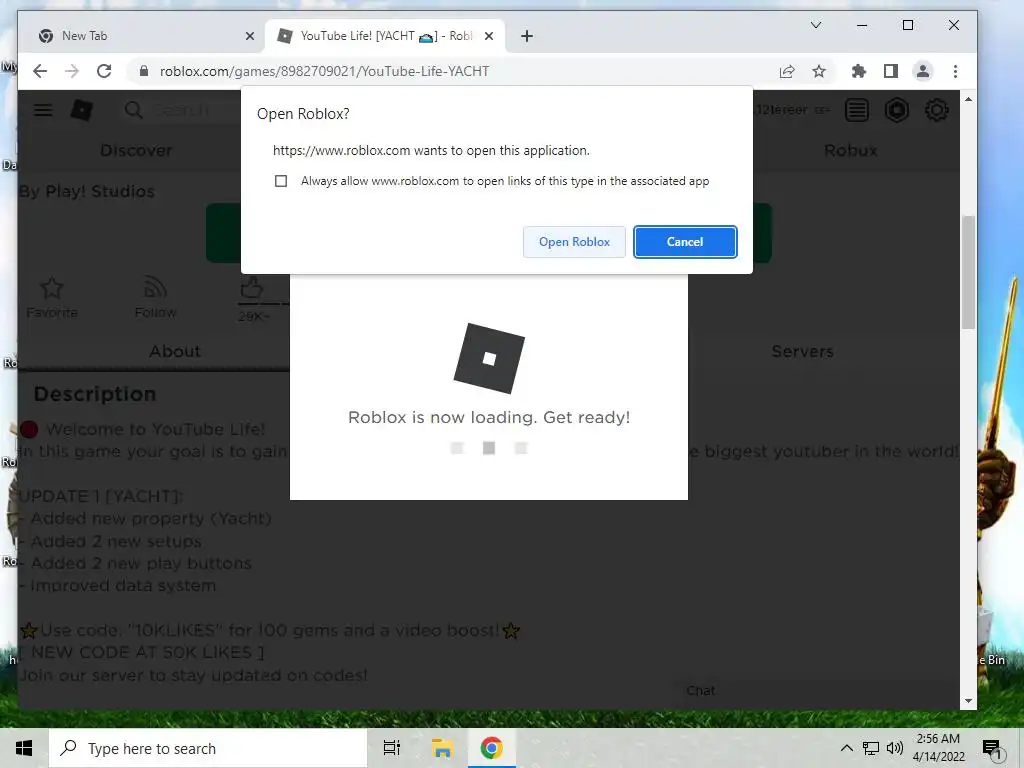1024x768 pixels.
Task: Open Roblox hamburger navigation menu
Action: point(43,110)
